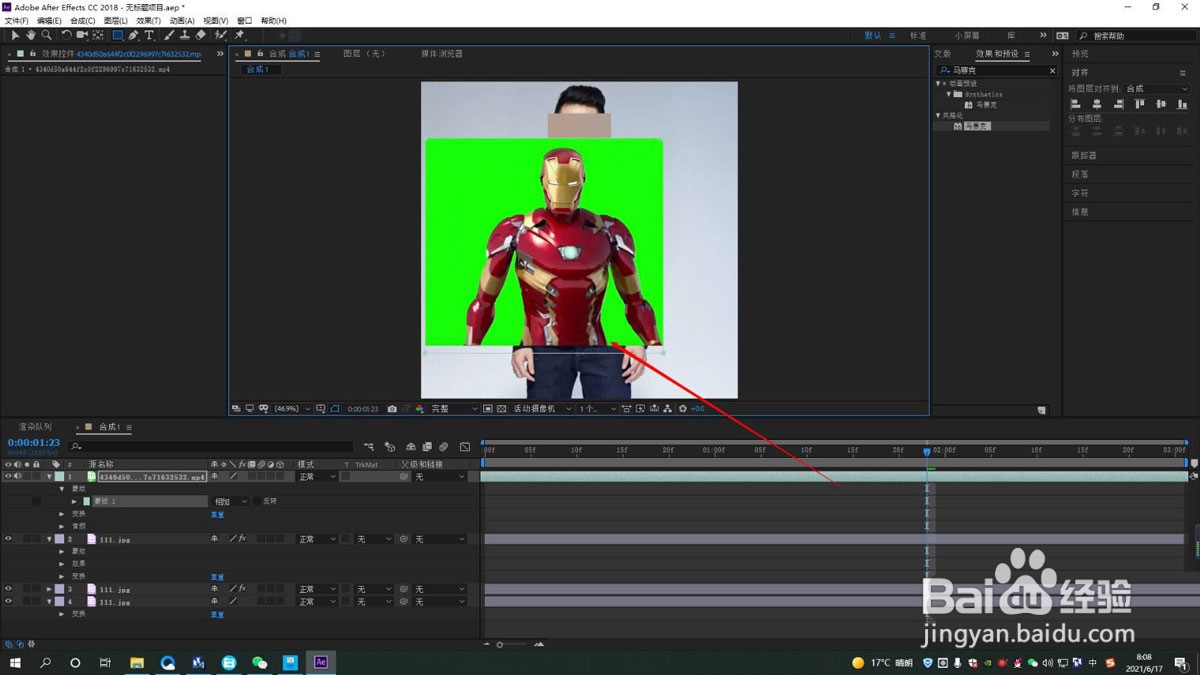Select the Brush tool
Viewport: 1200px width, 675px height.
pos(170,35)
